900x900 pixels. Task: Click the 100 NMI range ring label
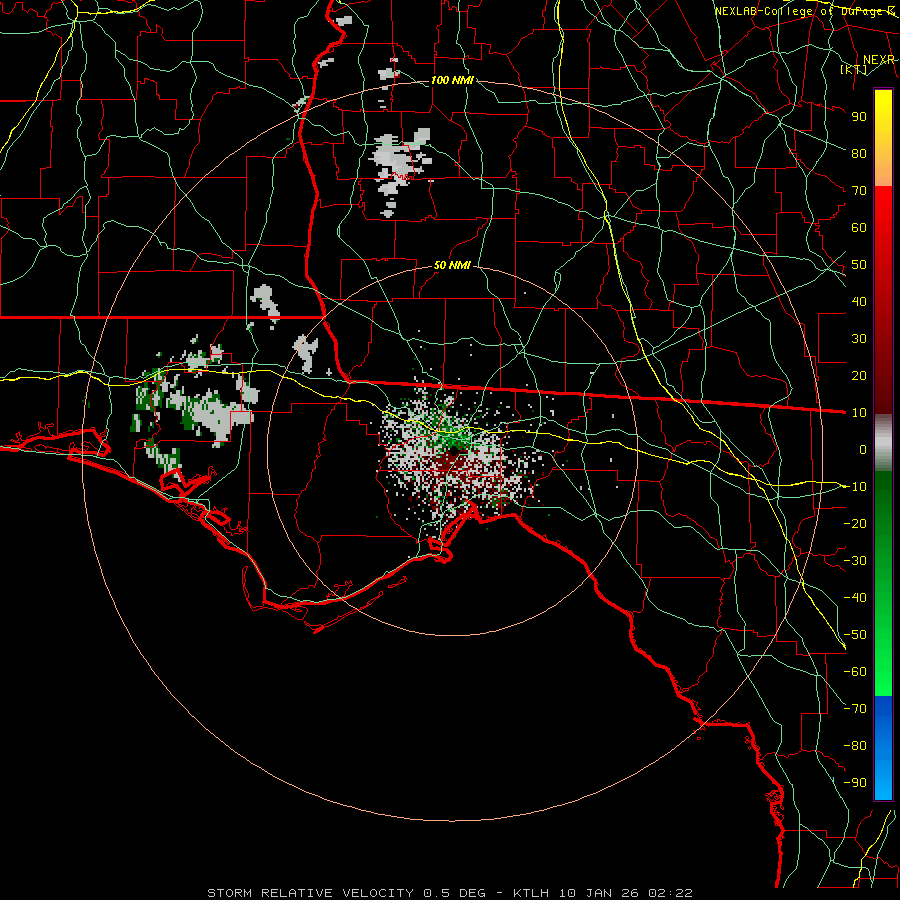click(x=452, y=80)
